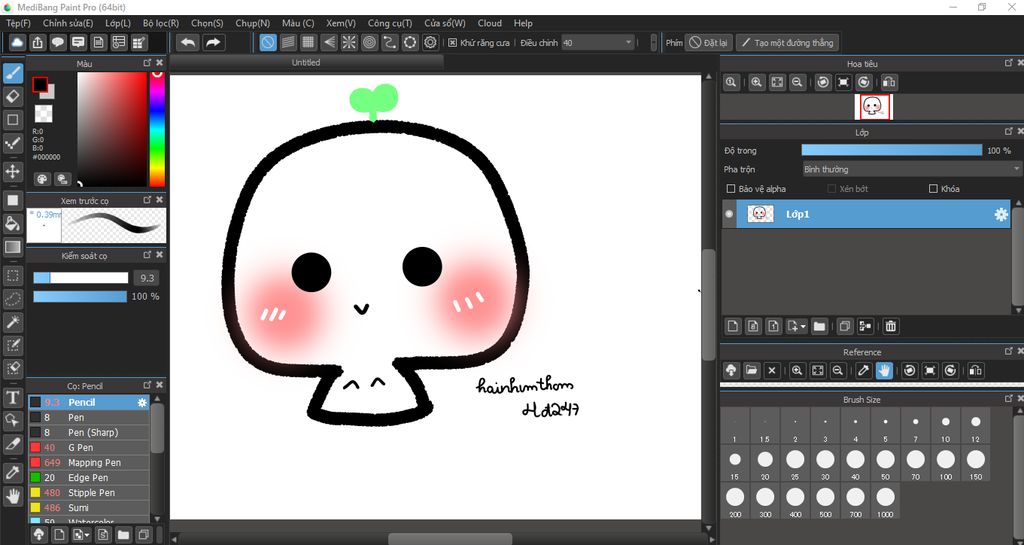
Task: Select the Eraser tool in left toolbar
Action: (x=13, y=96)
